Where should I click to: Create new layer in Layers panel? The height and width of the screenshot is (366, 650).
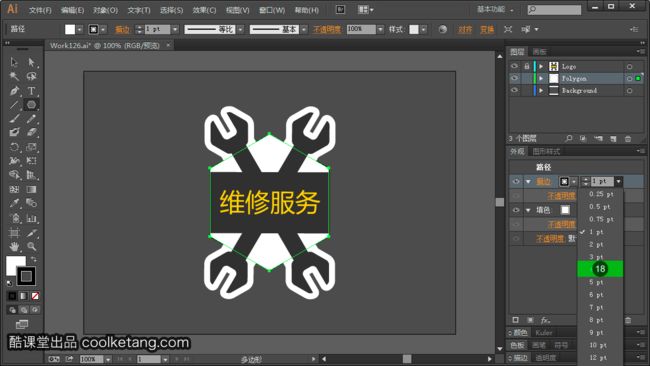[613, 138]
